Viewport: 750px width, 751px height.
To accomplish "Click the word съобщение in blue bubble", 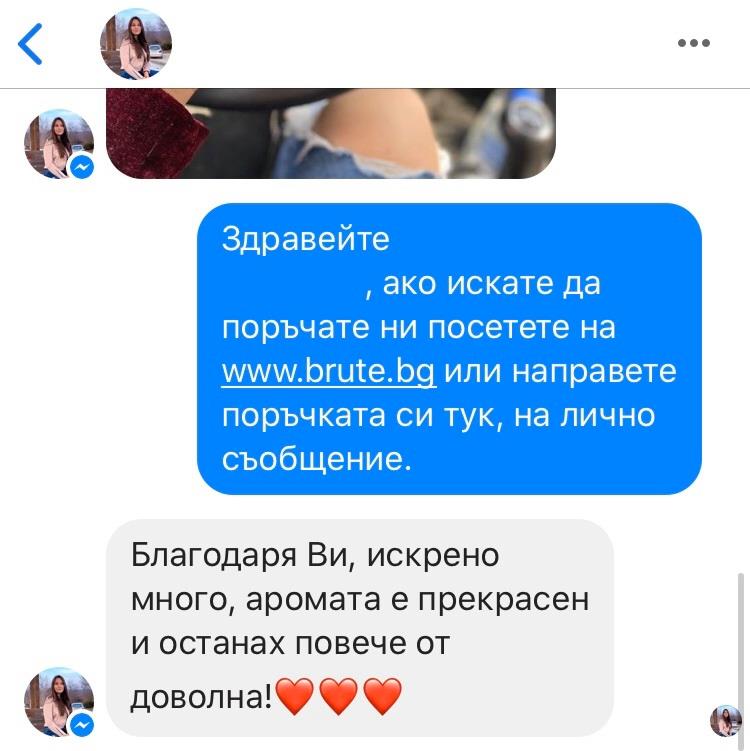I will (317, 459).
